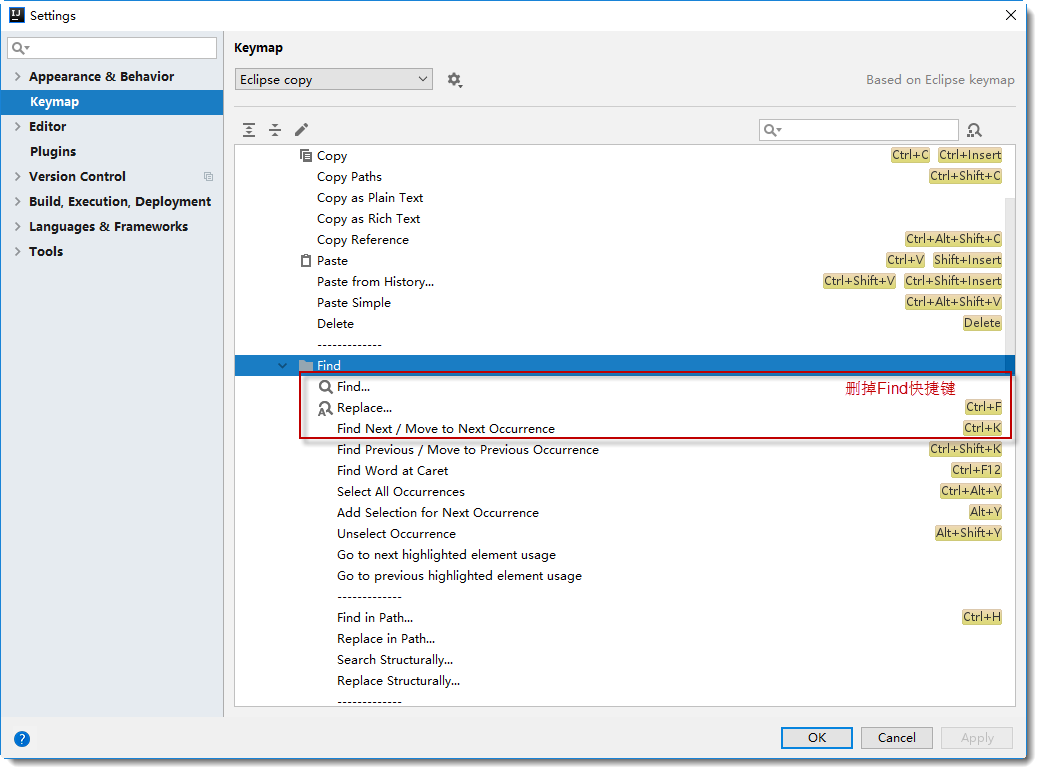Click the Ctrl+Insert shortcut badge

(x=970, y=155)
